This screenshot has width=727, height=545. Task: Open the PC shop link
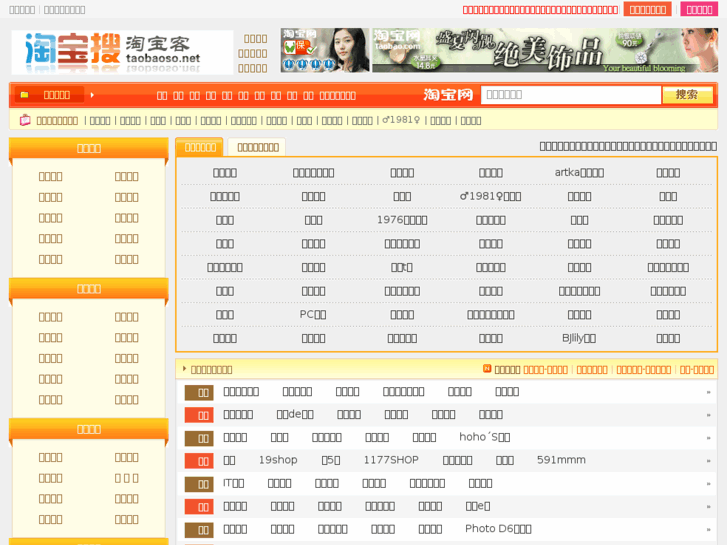(313, 314)
